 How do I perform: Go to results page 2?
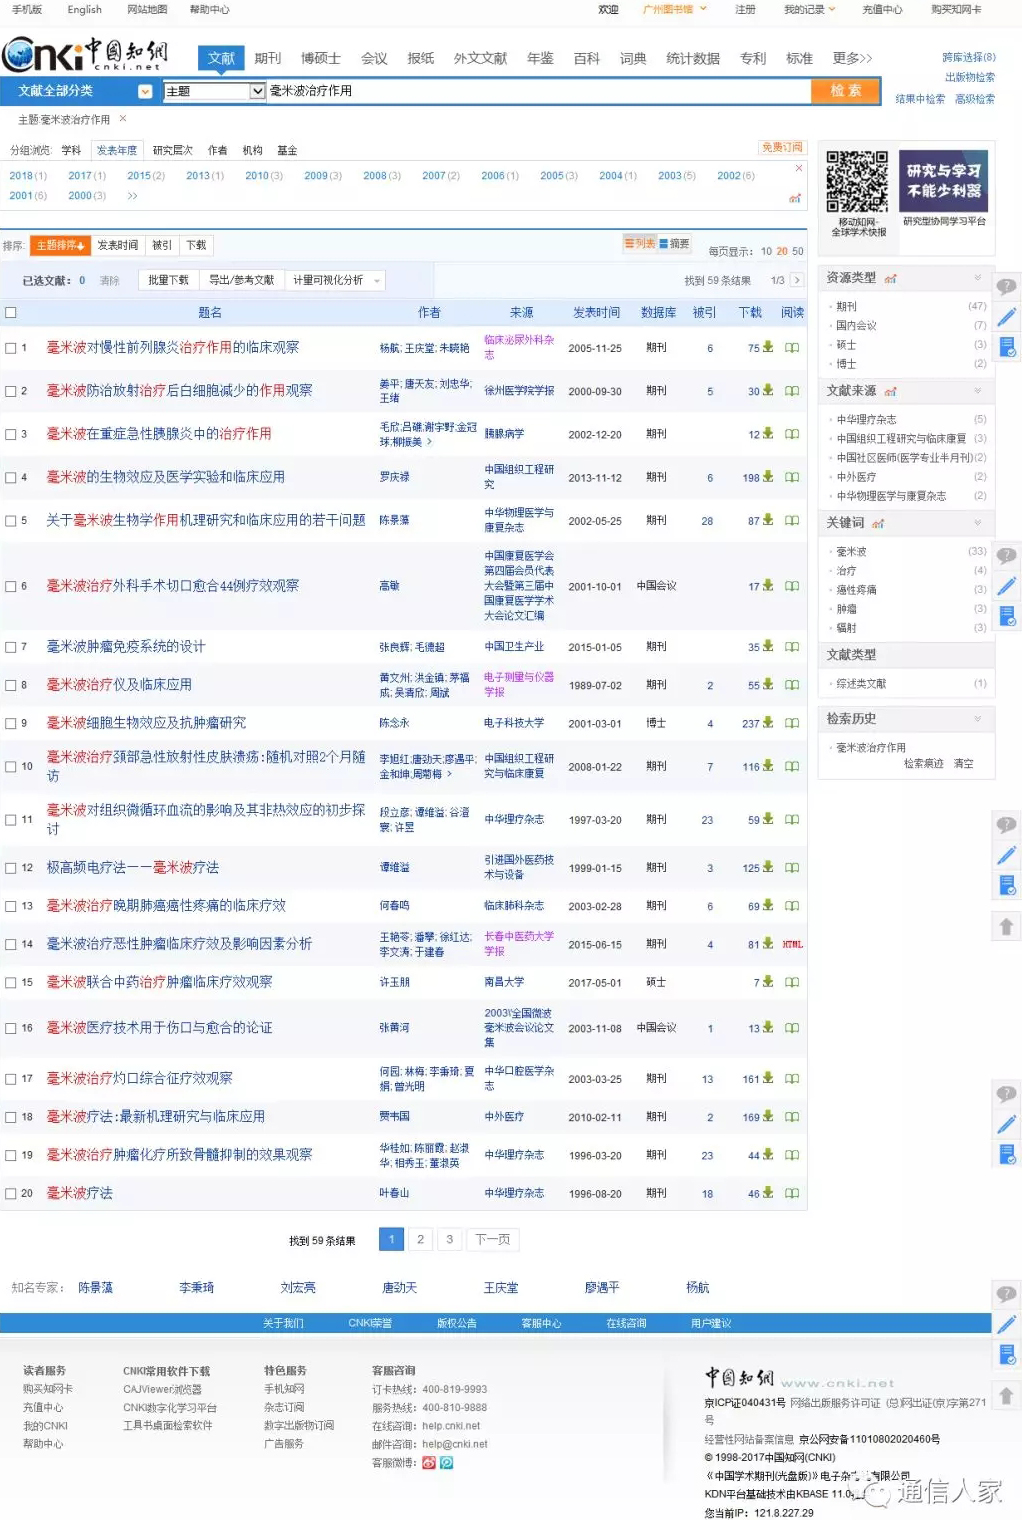[420, 1239]
